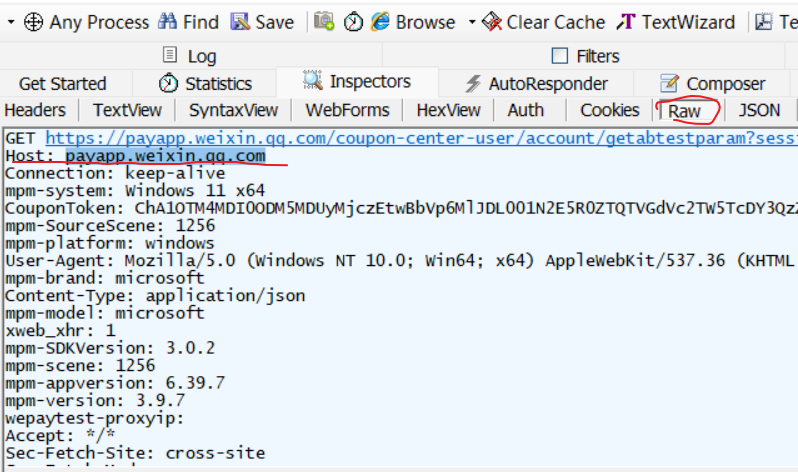Open the Statistics tab
The image size is (798, 472).
(x=206, y=84)
